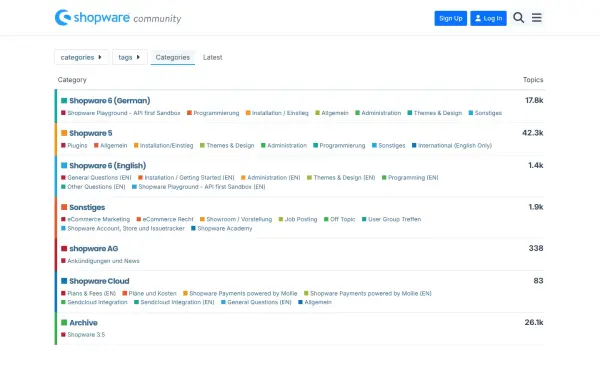Open Shopware Account, Store und Issuetracker subcategory
Viewport: 600px width, 375px height.
coord(126,229)
